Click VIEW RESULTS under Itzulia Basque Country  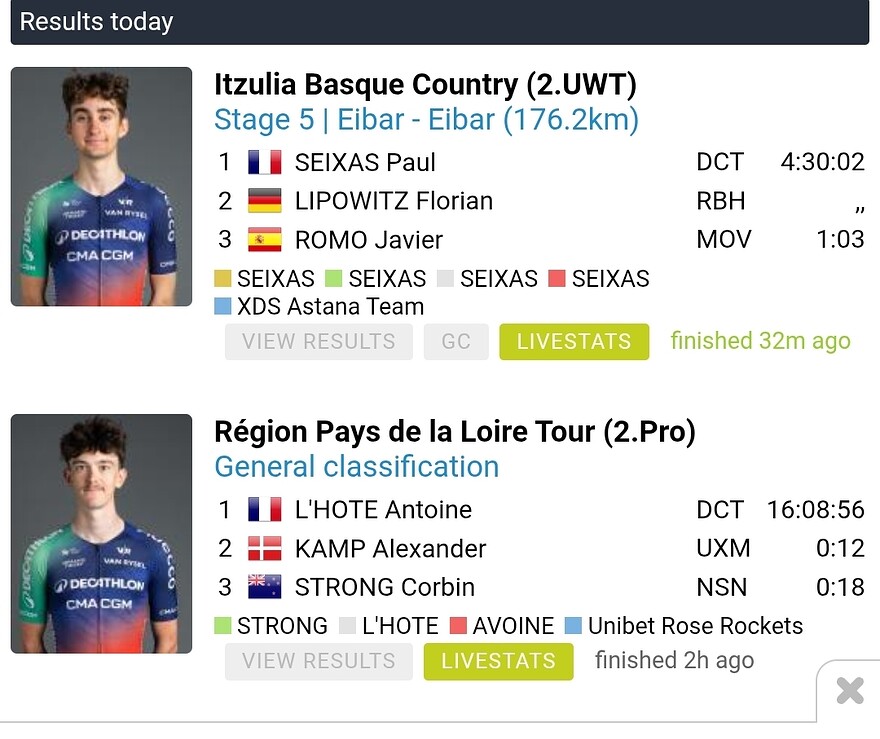[318, 341]
